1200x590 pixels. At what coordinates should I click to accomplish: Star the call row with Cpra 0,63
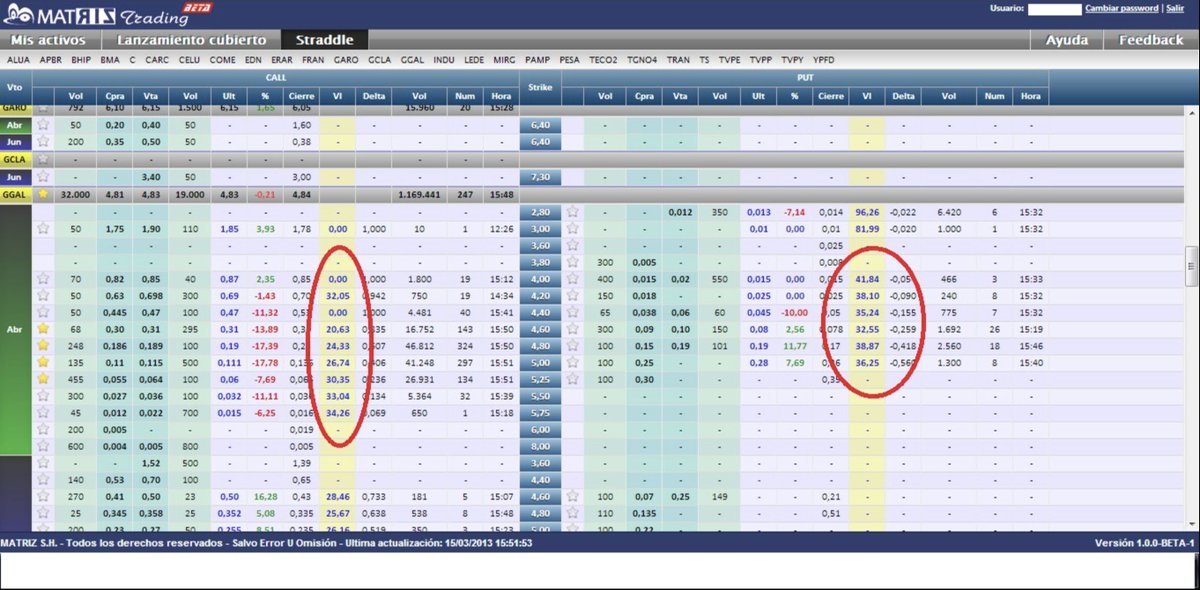pos(43,296)
